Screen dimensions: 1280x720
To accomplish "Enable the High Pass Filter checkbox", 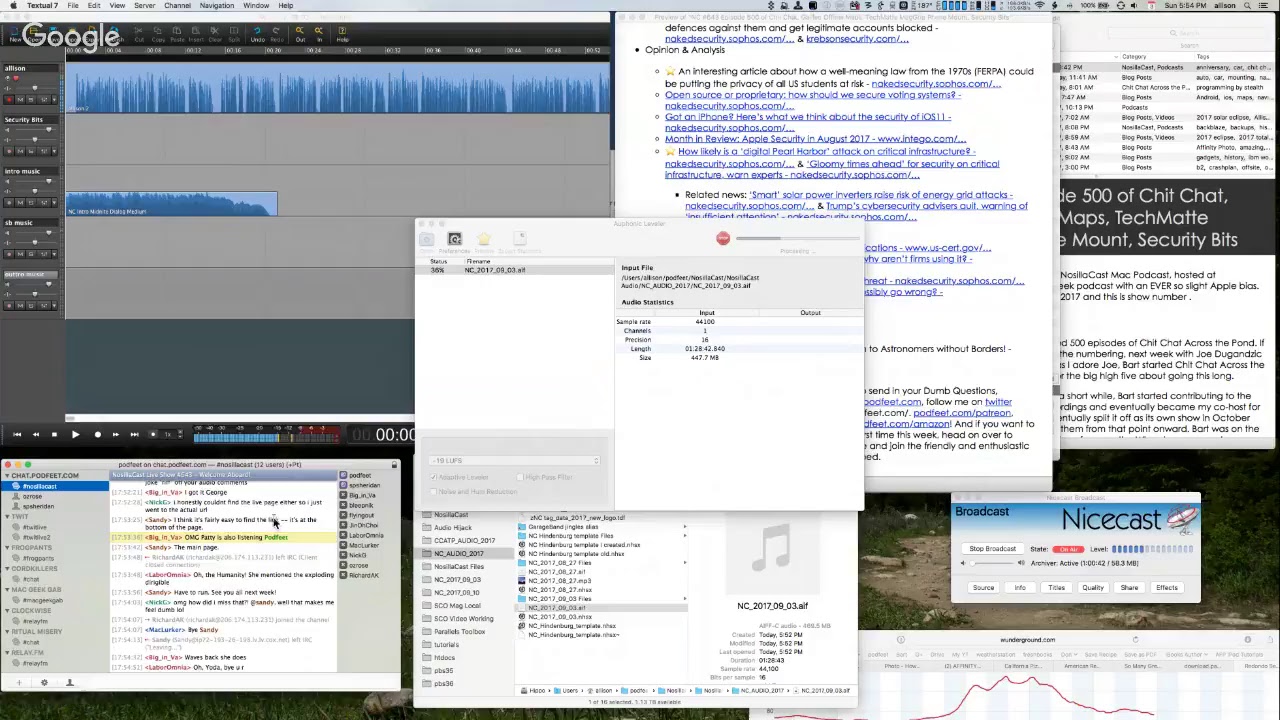I will click(x=519, y=478).
